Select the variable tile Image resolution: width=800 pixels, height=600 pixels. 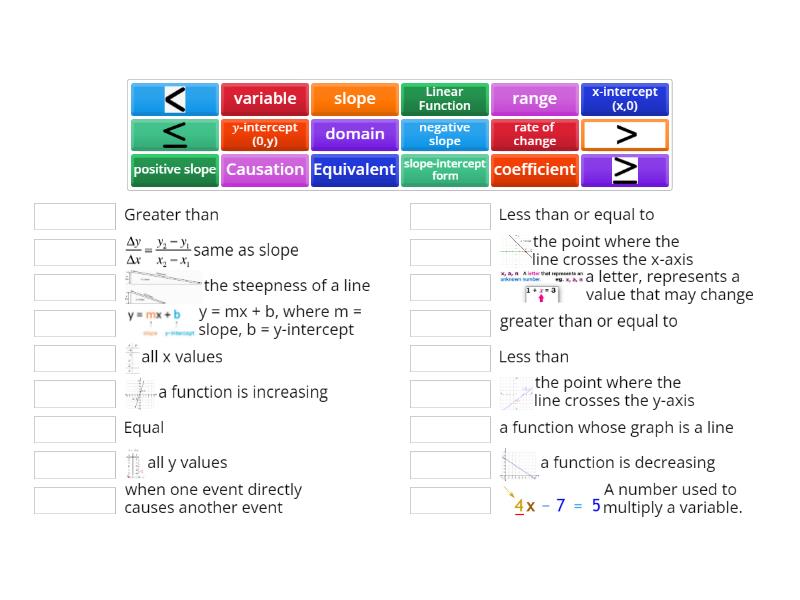click(264, 98)
